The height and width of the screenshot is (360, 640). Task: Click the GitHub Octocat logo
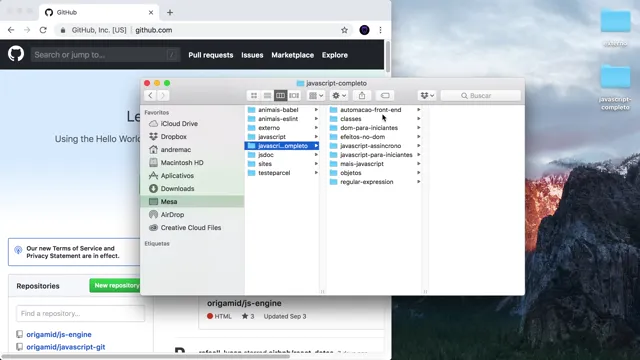click(16, 54)
